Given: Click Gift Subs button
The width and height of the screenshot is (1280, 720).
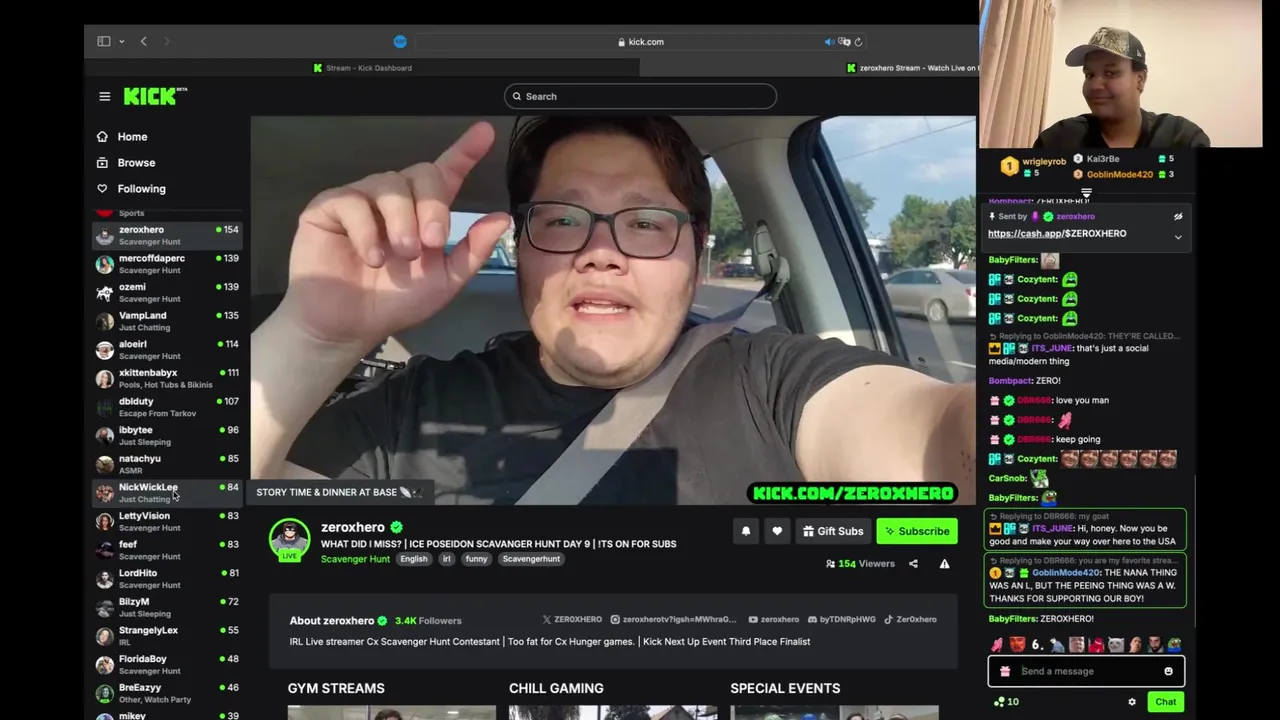Looking at the screenshot, I should 833,531.
